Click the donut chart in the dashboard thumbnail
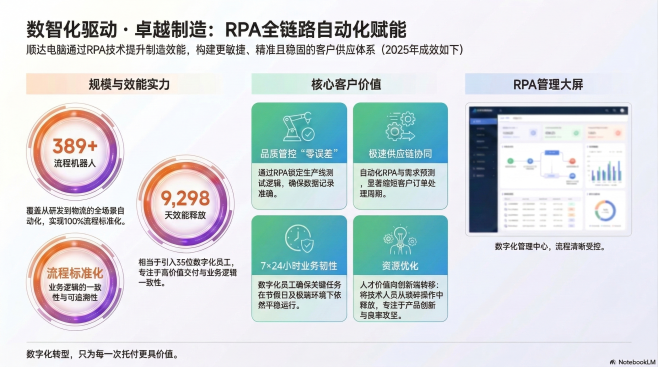 (605, 211)
